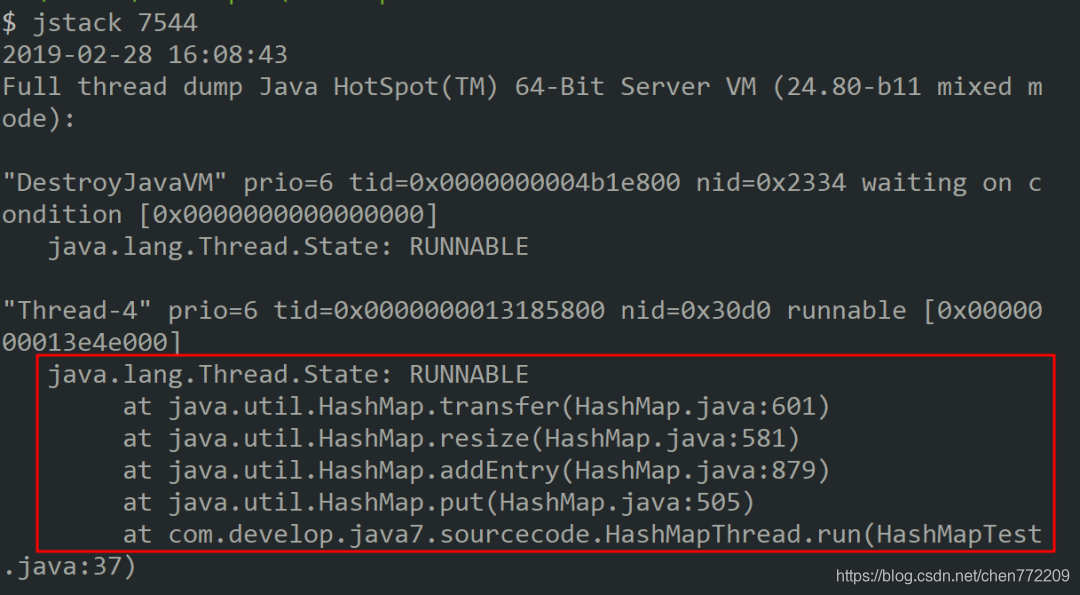The image size is (1080, 595).
Task: Click the '$ jstack 7544' command line
Action: click(100, 23)
